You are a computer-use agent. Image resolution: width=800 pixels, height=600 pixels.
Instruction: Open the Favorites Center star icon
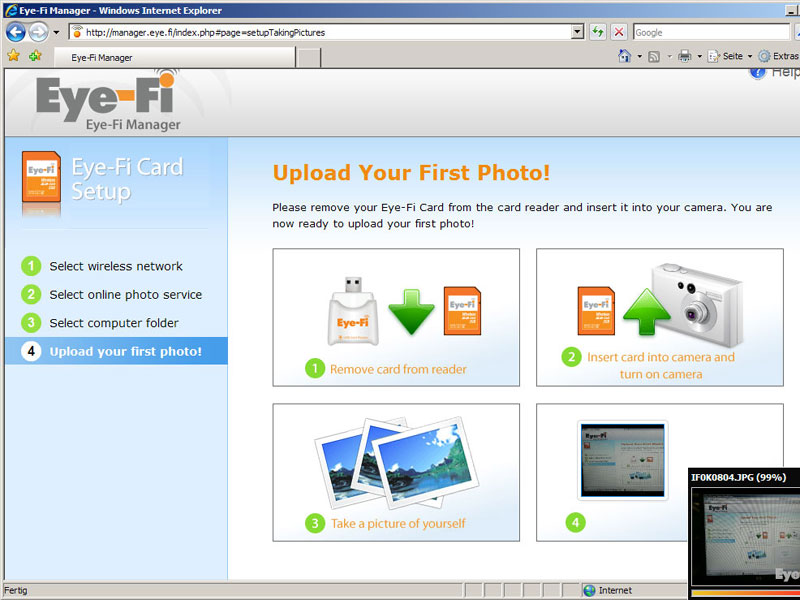[x=14, y=56]
